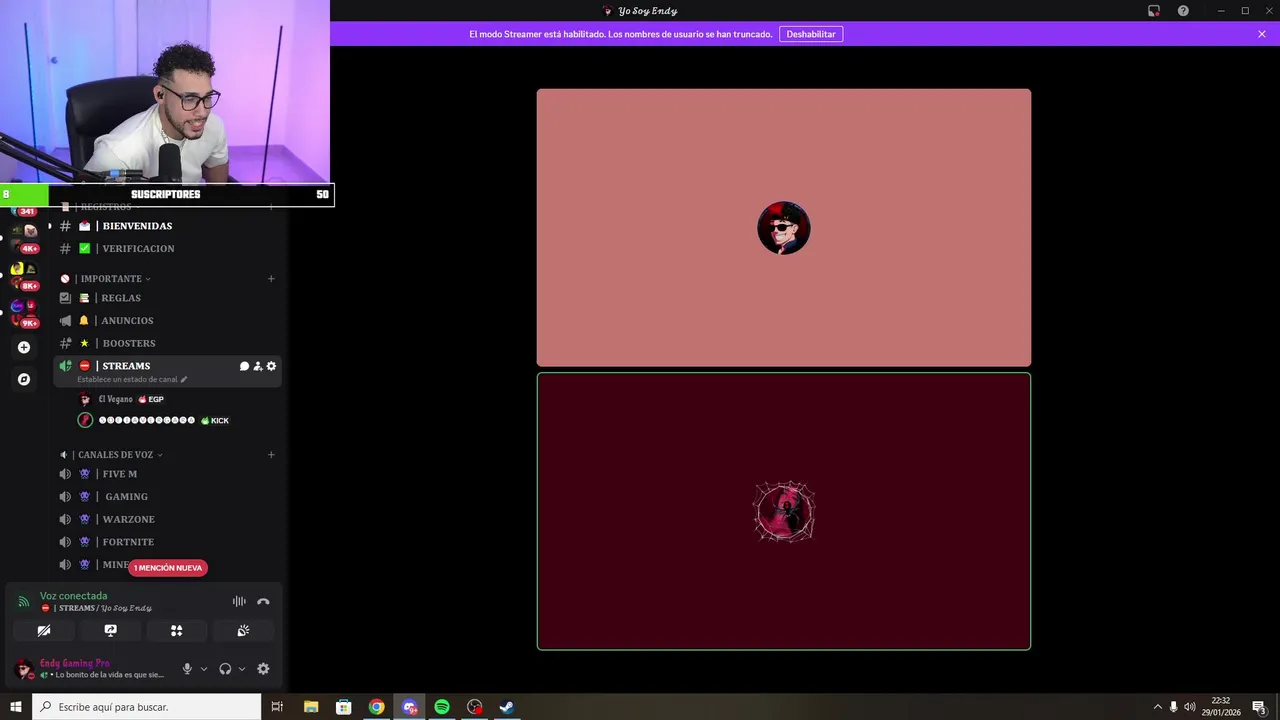Open the server with the 341 badge
The height and width of the screenshot is (720, 1280).
point(24,210)
